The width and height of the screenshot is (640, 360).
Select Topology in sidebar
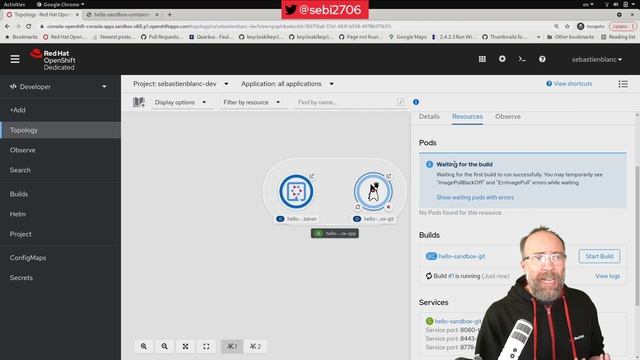pyautogui.click(x=60, y=130)
